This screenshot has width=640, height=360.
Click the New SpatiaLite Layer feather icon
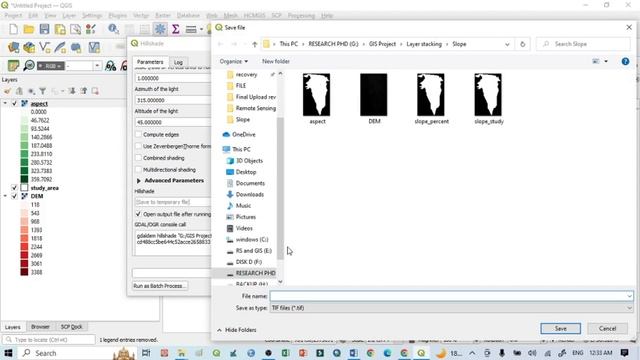coord(60,47)
